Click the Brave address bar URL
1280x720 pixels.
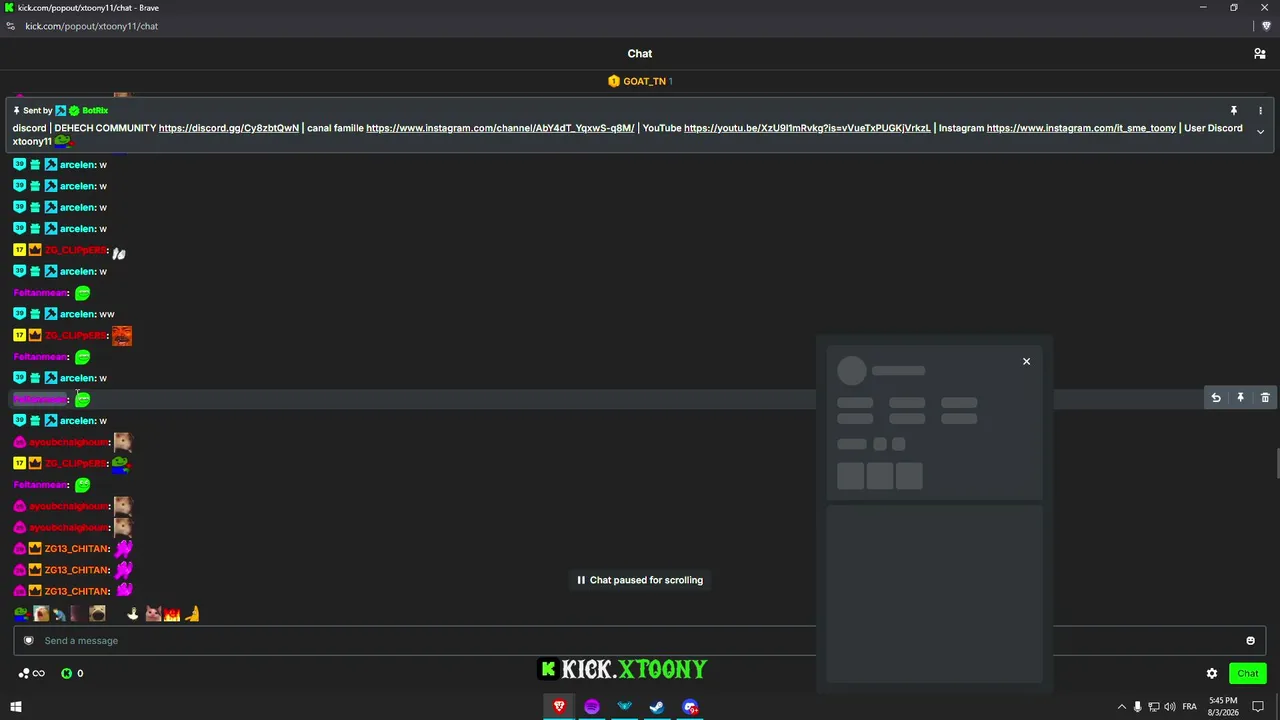click(92, 26)
